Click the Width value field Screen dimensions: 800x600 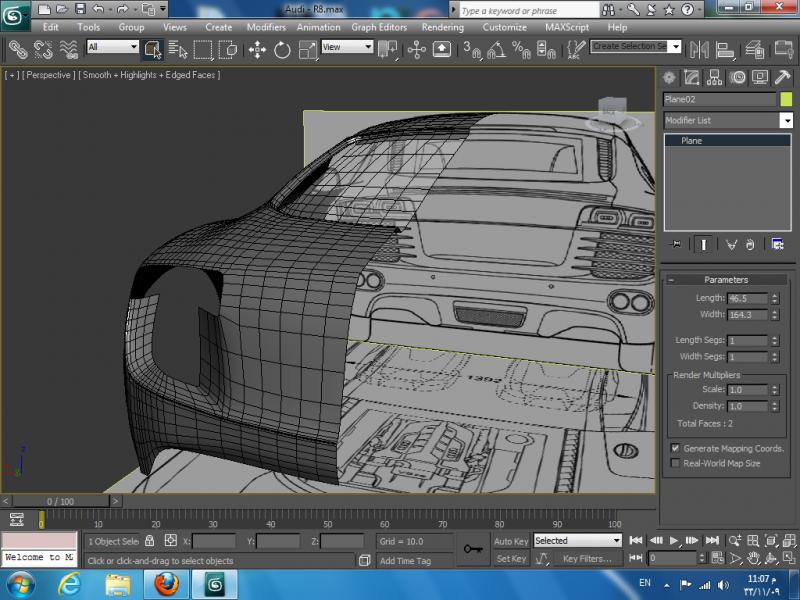(747, 315)
